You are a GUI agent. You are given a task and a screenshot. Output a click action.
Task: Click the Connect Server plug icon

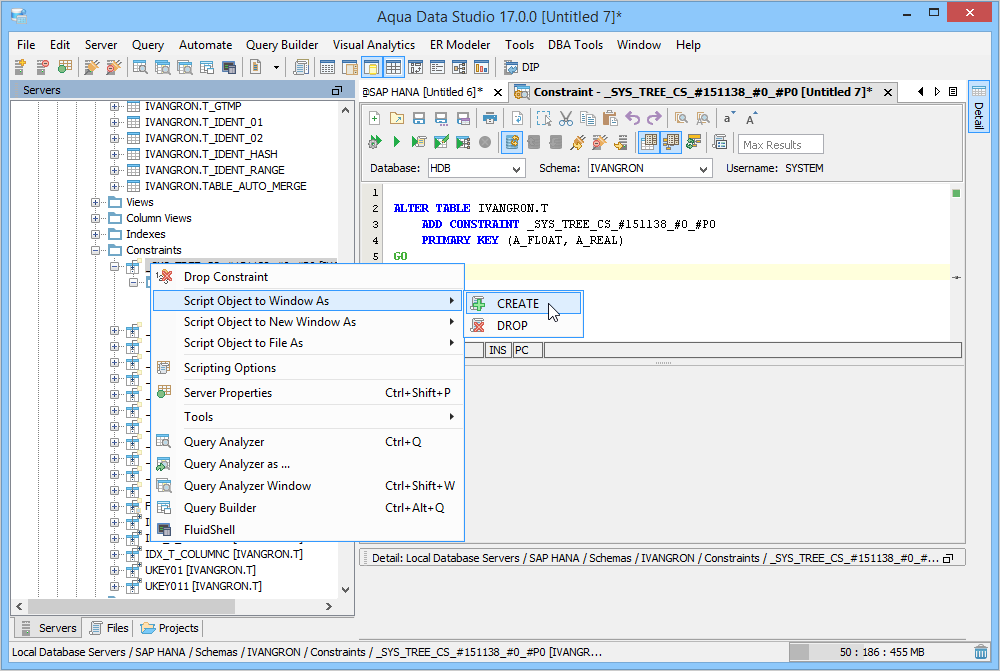pos(92,67)
